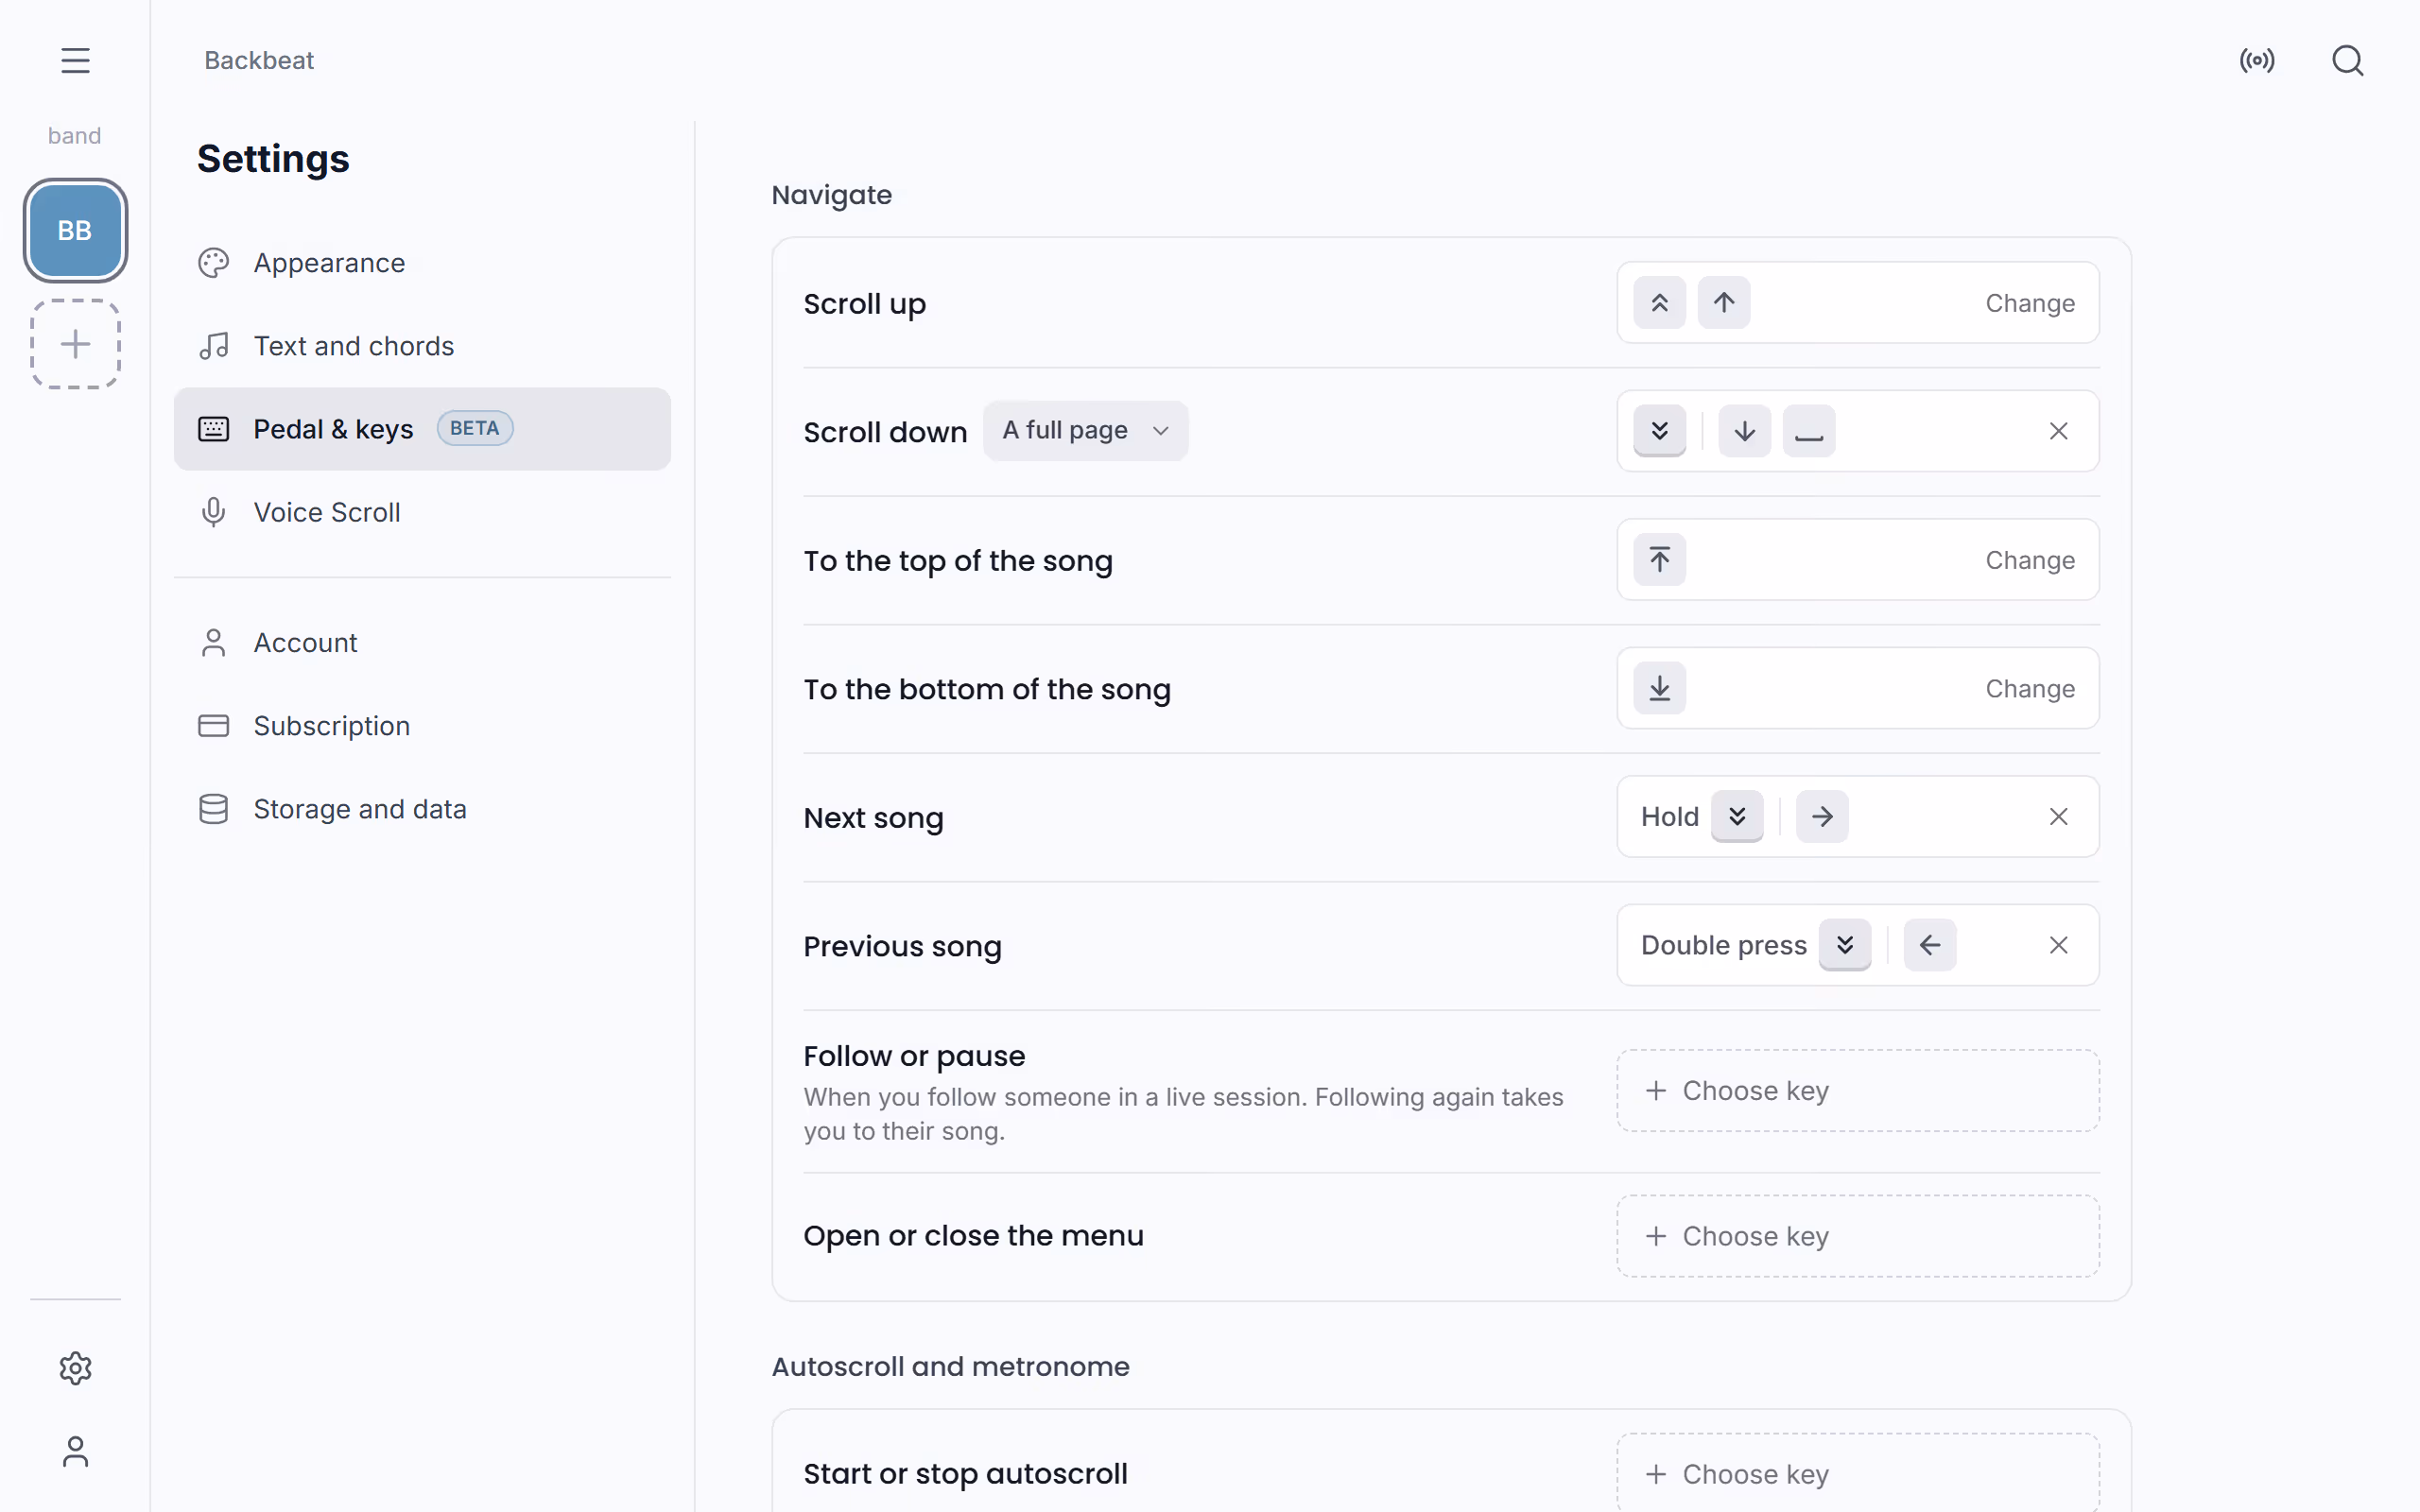Click the right arrow key in Next song

tap(1822, 817)
